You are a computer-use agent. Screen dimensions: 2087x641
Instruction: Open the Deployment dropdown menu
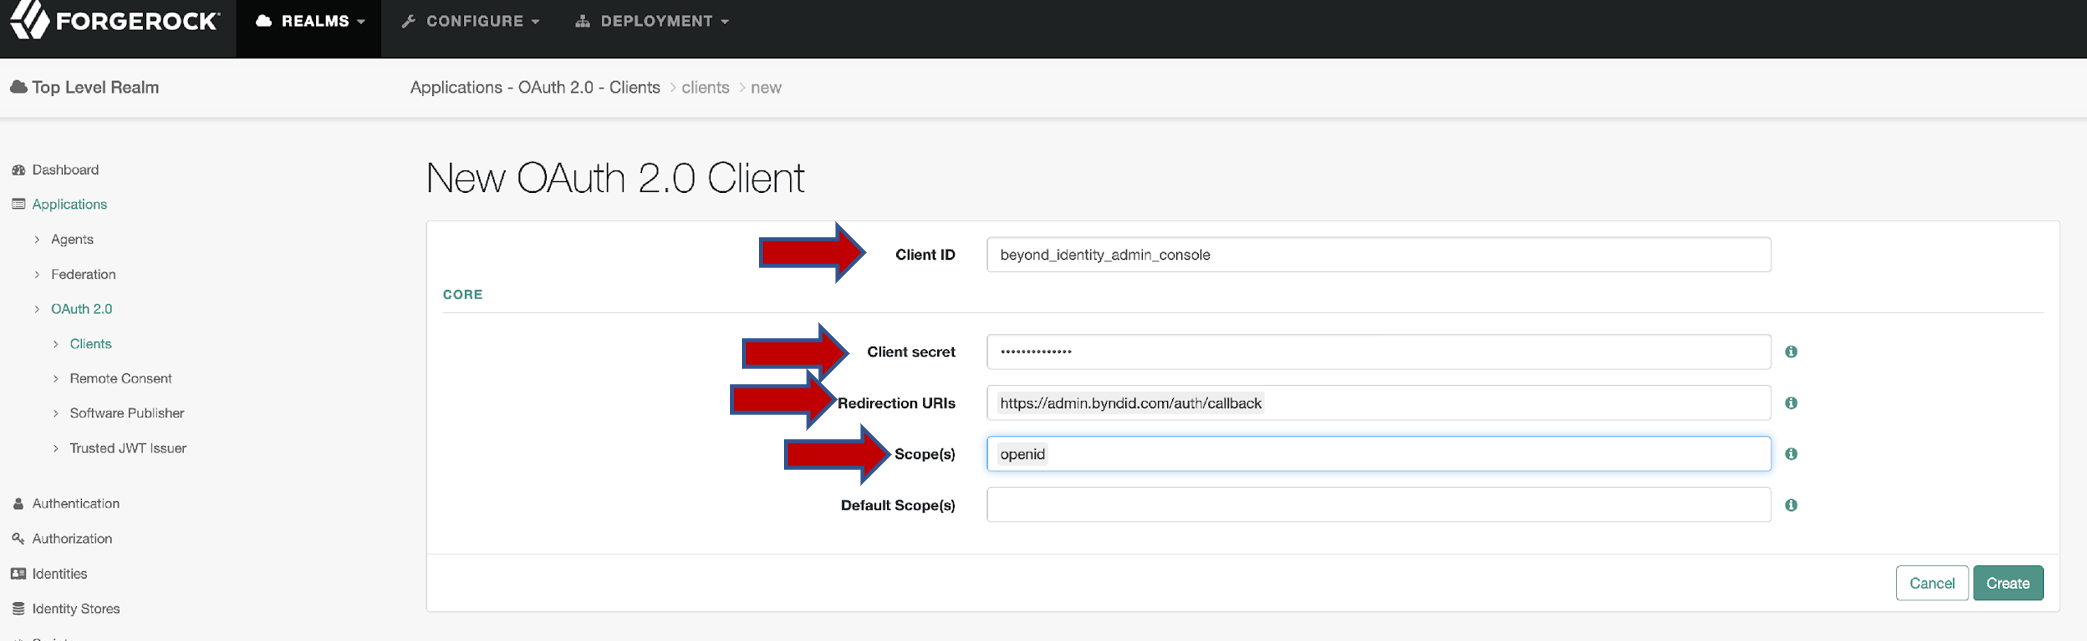pos(653,21)
